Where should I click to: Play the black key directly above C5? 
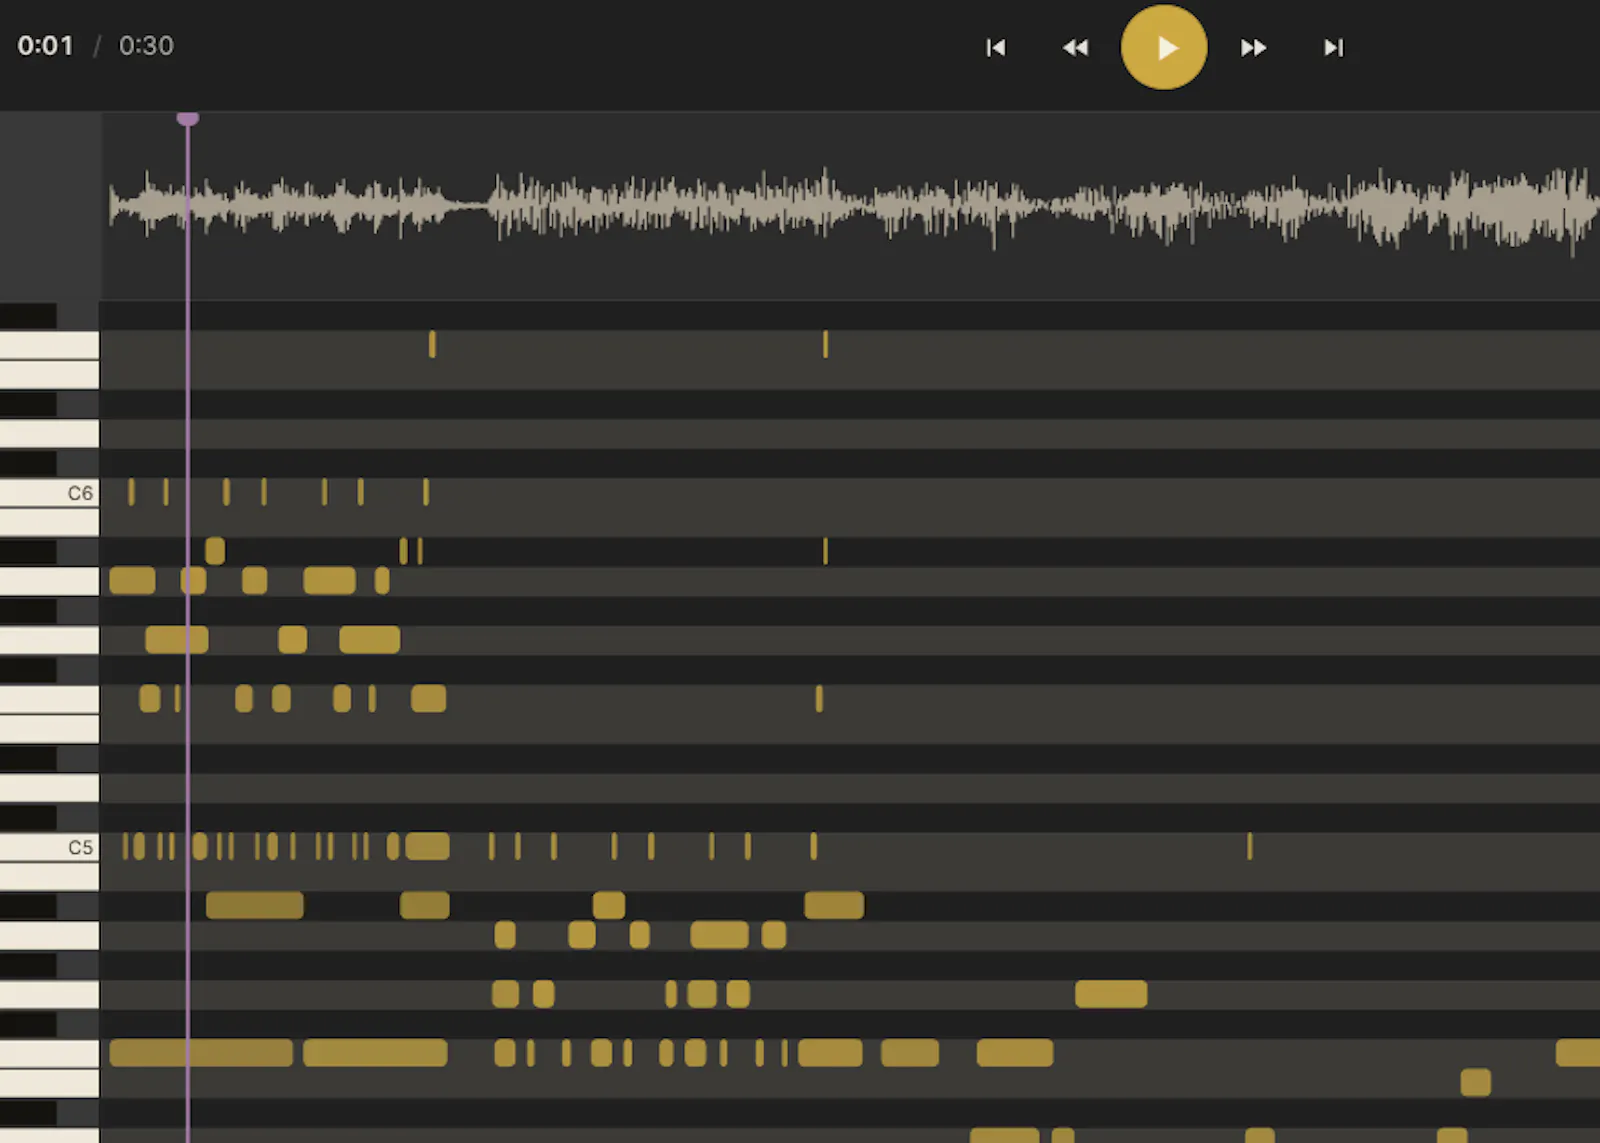28,817
